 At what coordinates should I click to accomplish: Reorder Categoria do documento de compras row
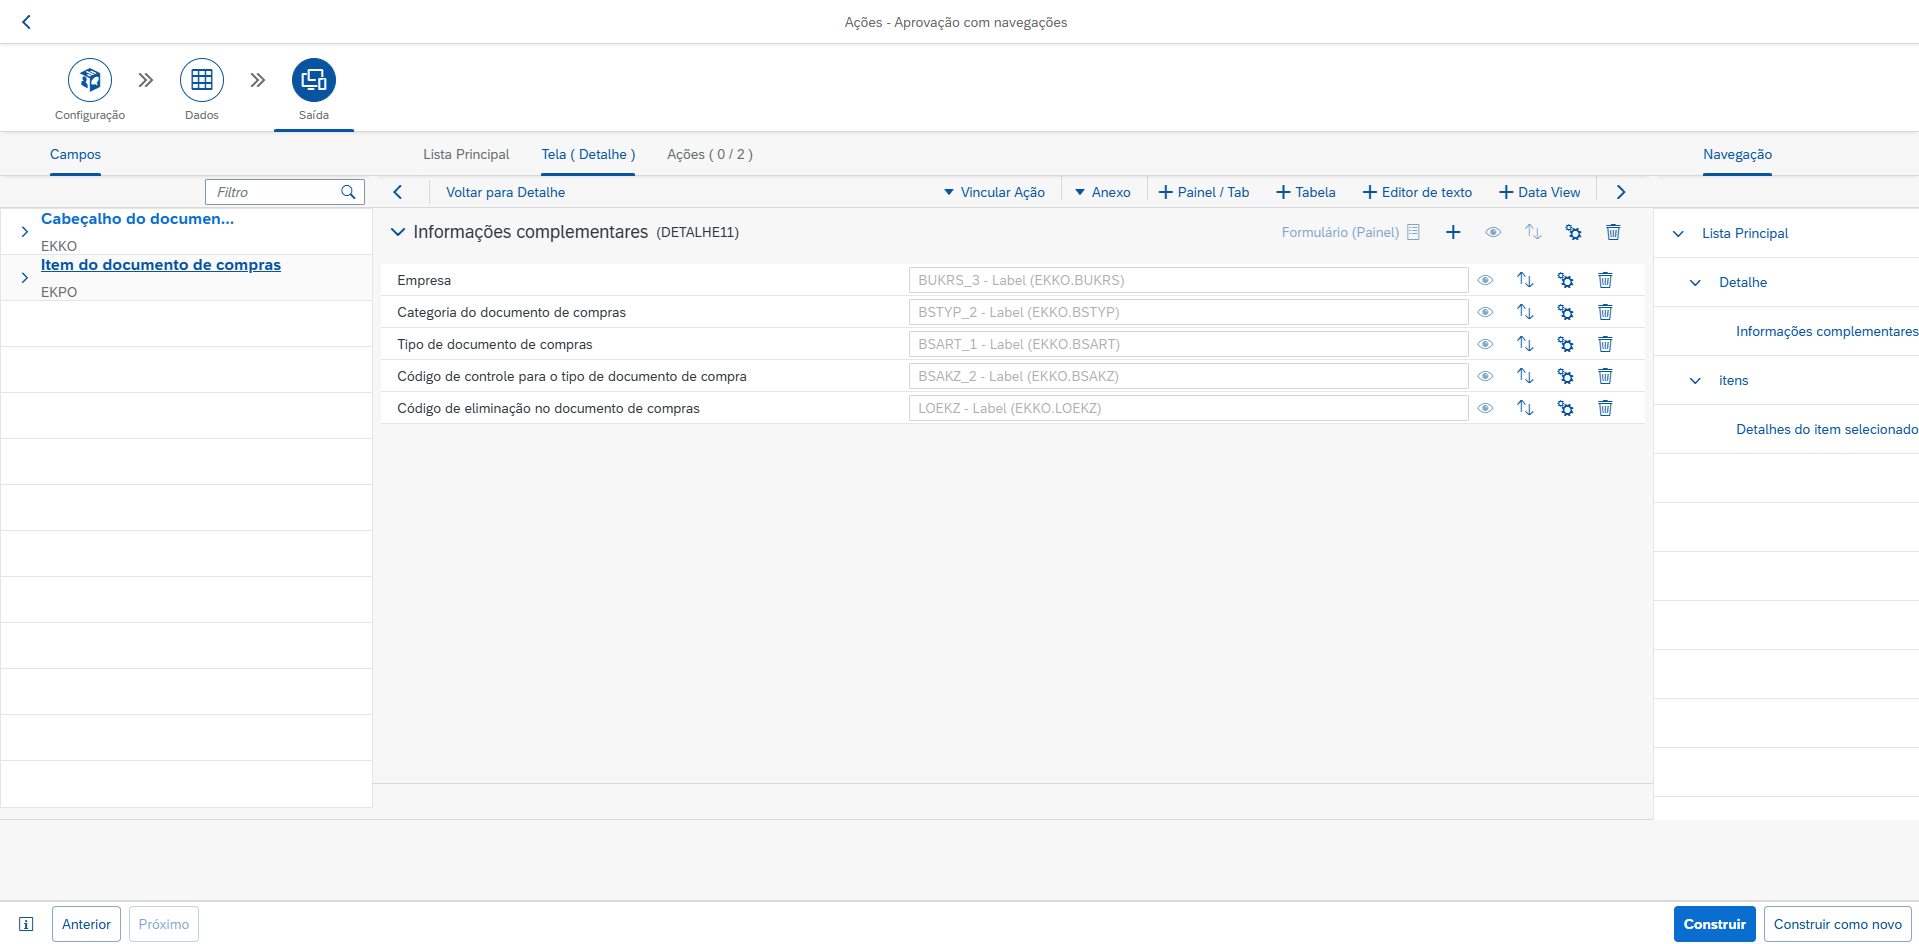[1525, 312]
